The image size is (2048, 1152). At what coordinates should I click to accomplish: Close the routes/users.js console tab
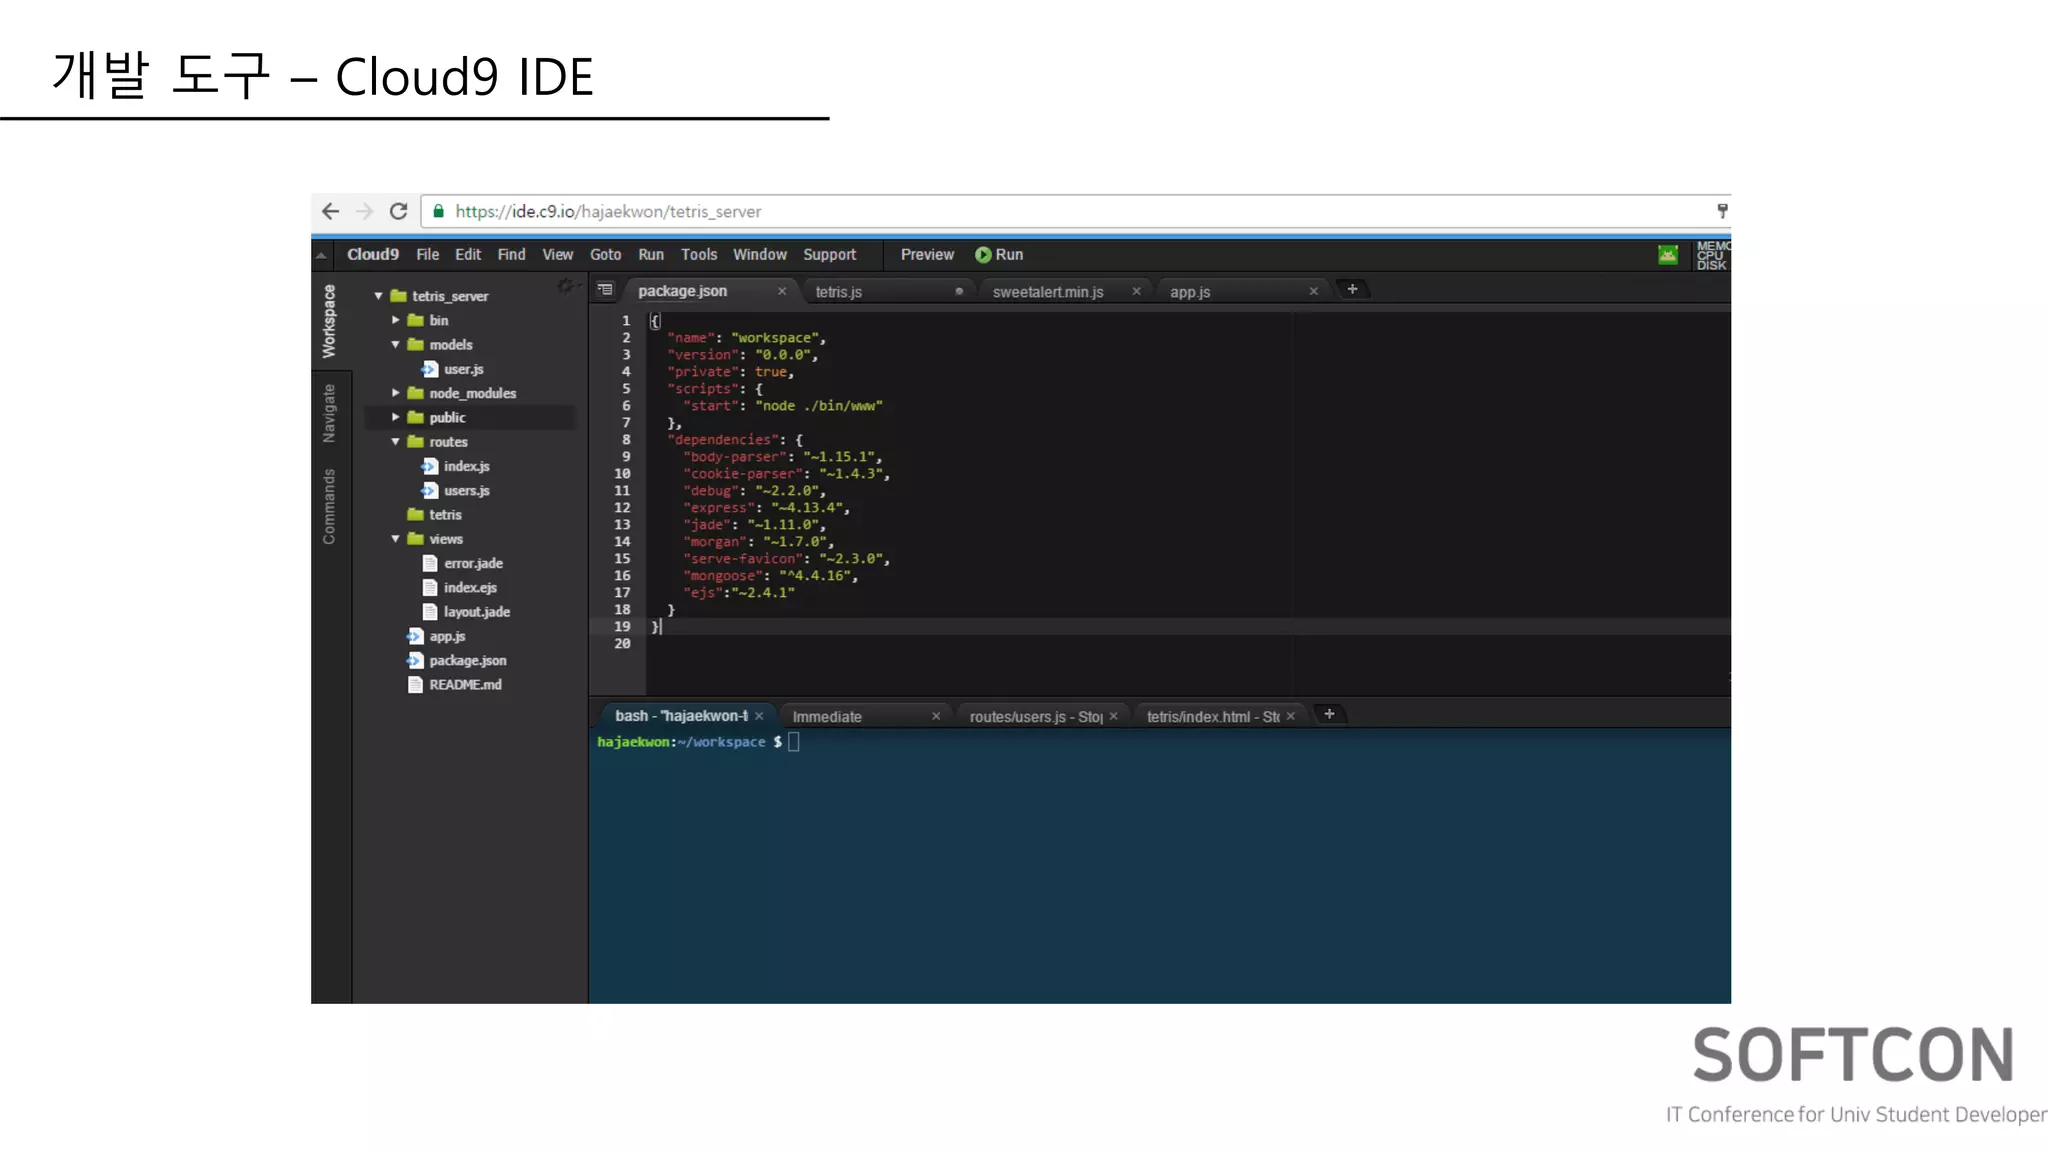click(x=1113, y=716)
